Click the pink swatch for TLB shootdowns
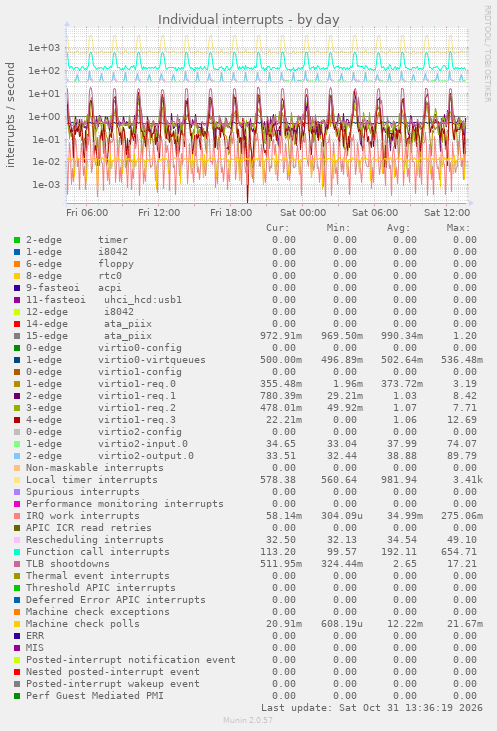 17,564
